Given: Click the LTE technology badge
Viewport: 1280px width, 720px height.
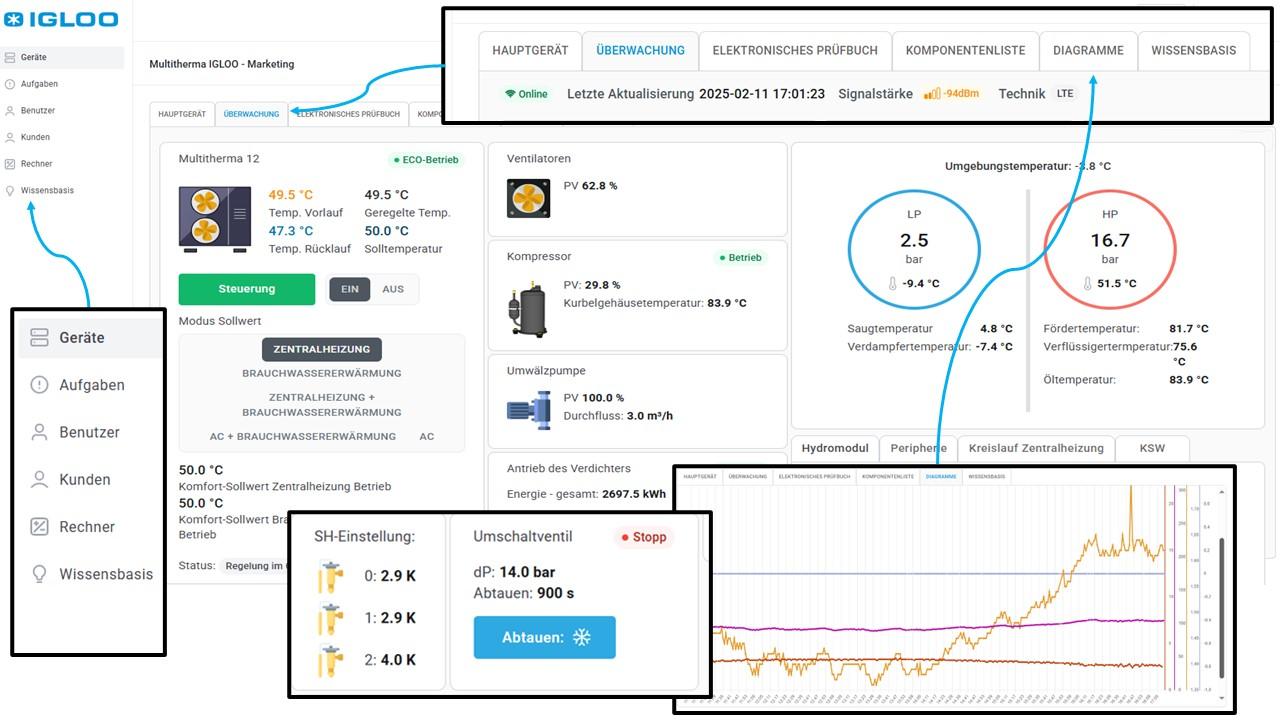Looking at the screenshot, I should tap(1065, 93).
